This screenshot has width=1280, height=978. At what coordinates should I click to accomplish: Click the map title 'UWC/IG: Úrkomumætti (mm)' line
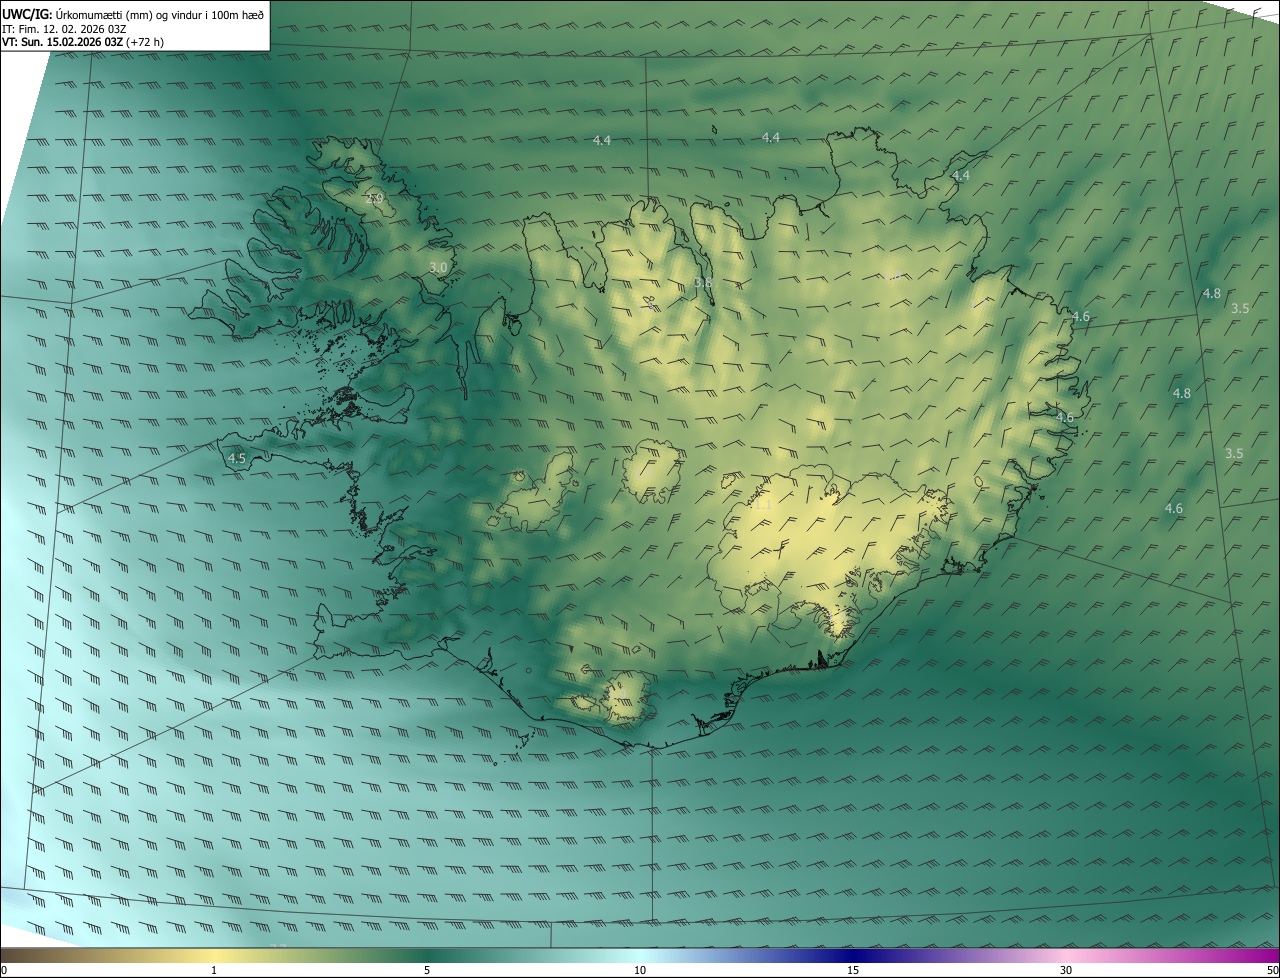coord(133,13)
